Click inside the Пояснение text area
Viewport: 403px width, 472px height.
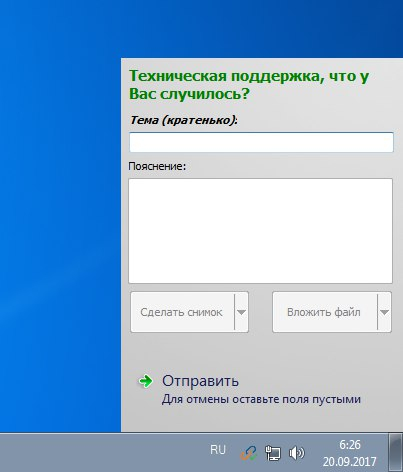pyautogui.click(x=260, y=231)
